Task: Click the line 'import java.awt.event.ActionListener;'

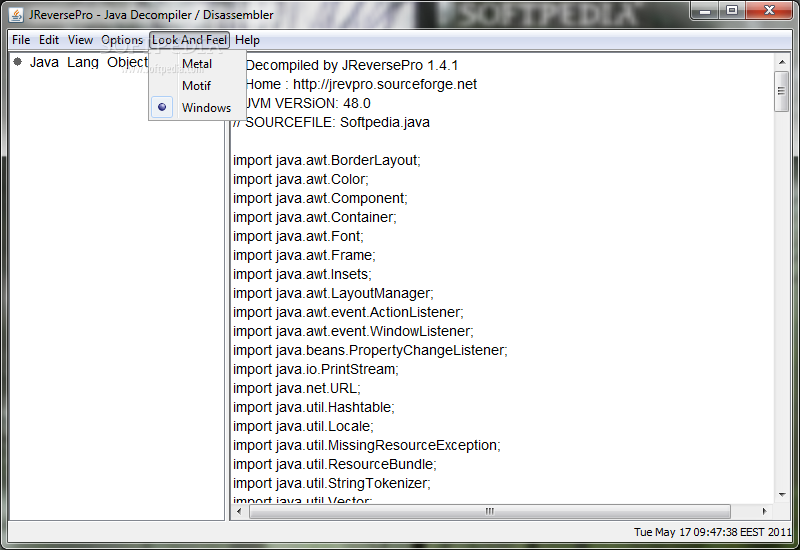Action: [x=348, y=312]
